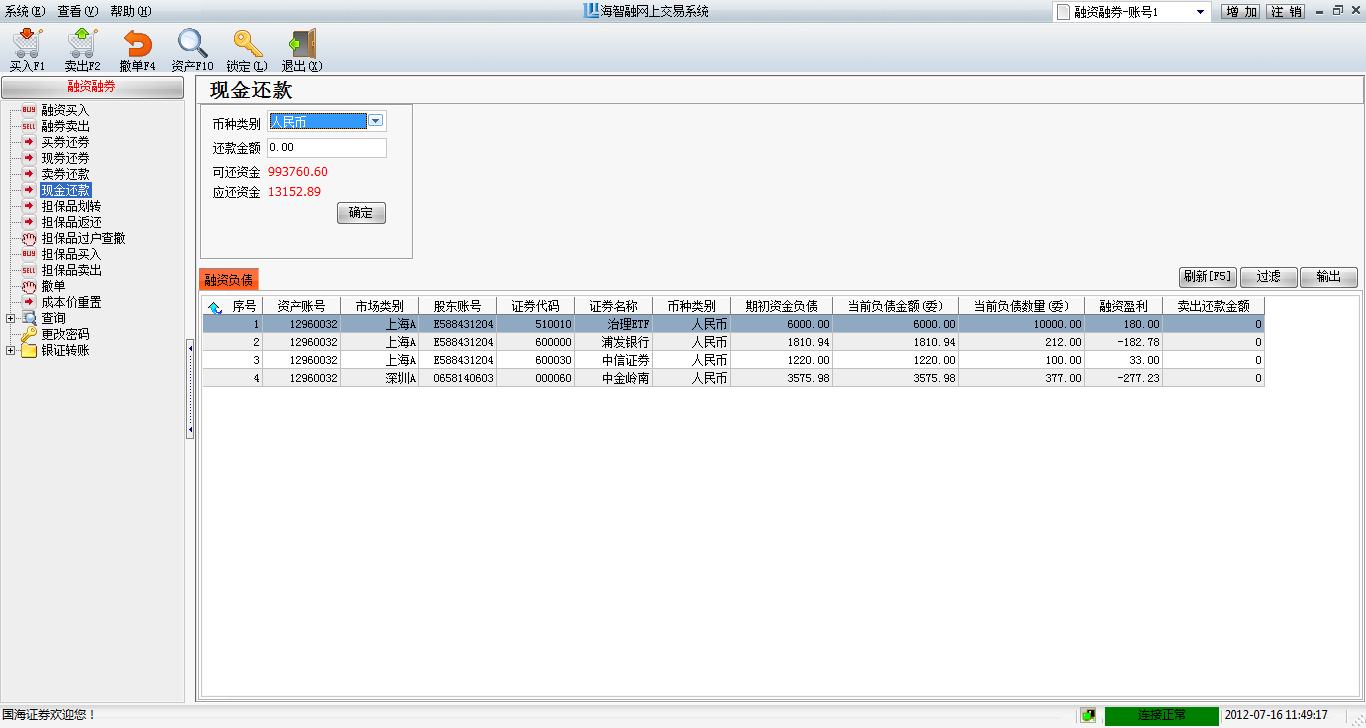The height and width of the screenshot is (728, 1366).
Task: Open the 帮助(H) menu
Action: [x=130, y=11]
